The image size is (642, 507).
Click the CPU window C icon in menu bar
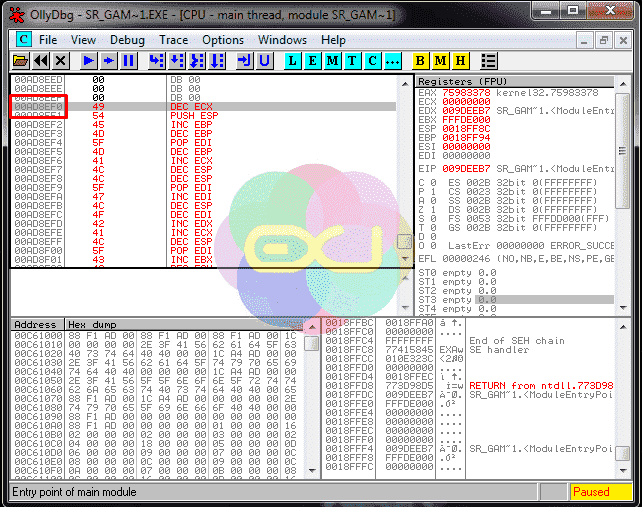pos(23,40)
